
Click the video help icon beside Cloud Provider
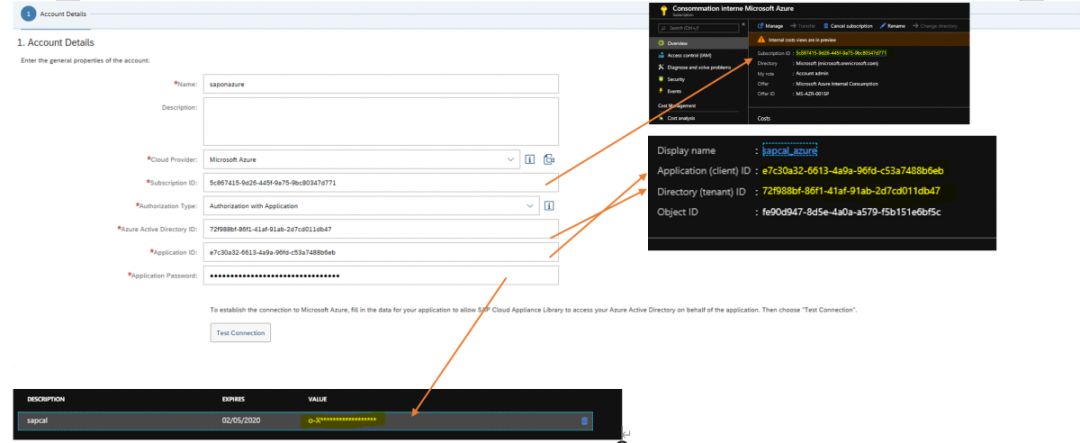[x=549, y=159]
